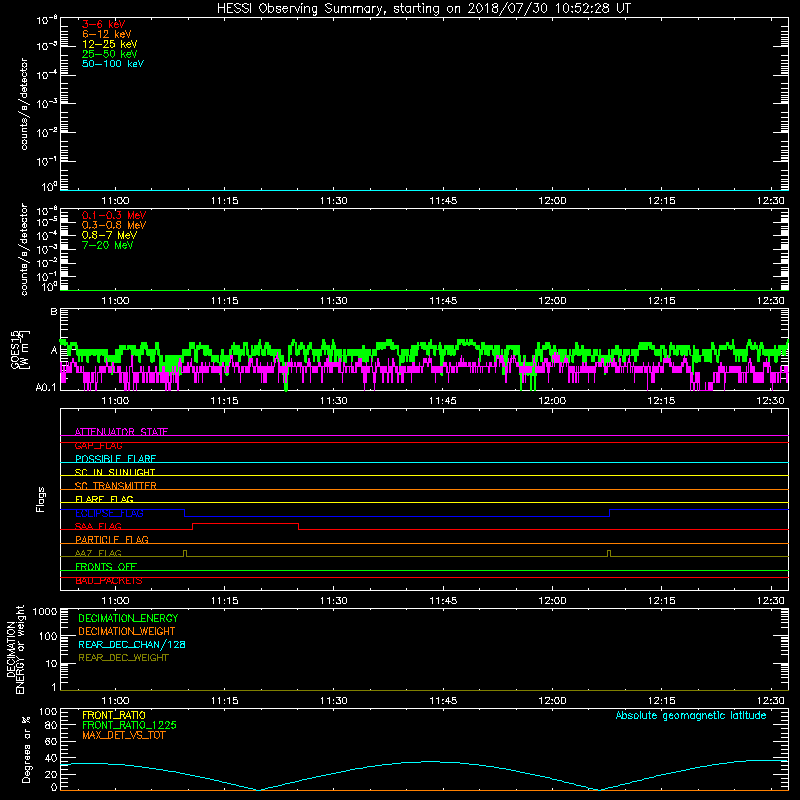Viewport: 800px width, 800px height.
Task: Click the REAR_DEC_WEIGHT legend entry
Action: [x=123, y=658]
